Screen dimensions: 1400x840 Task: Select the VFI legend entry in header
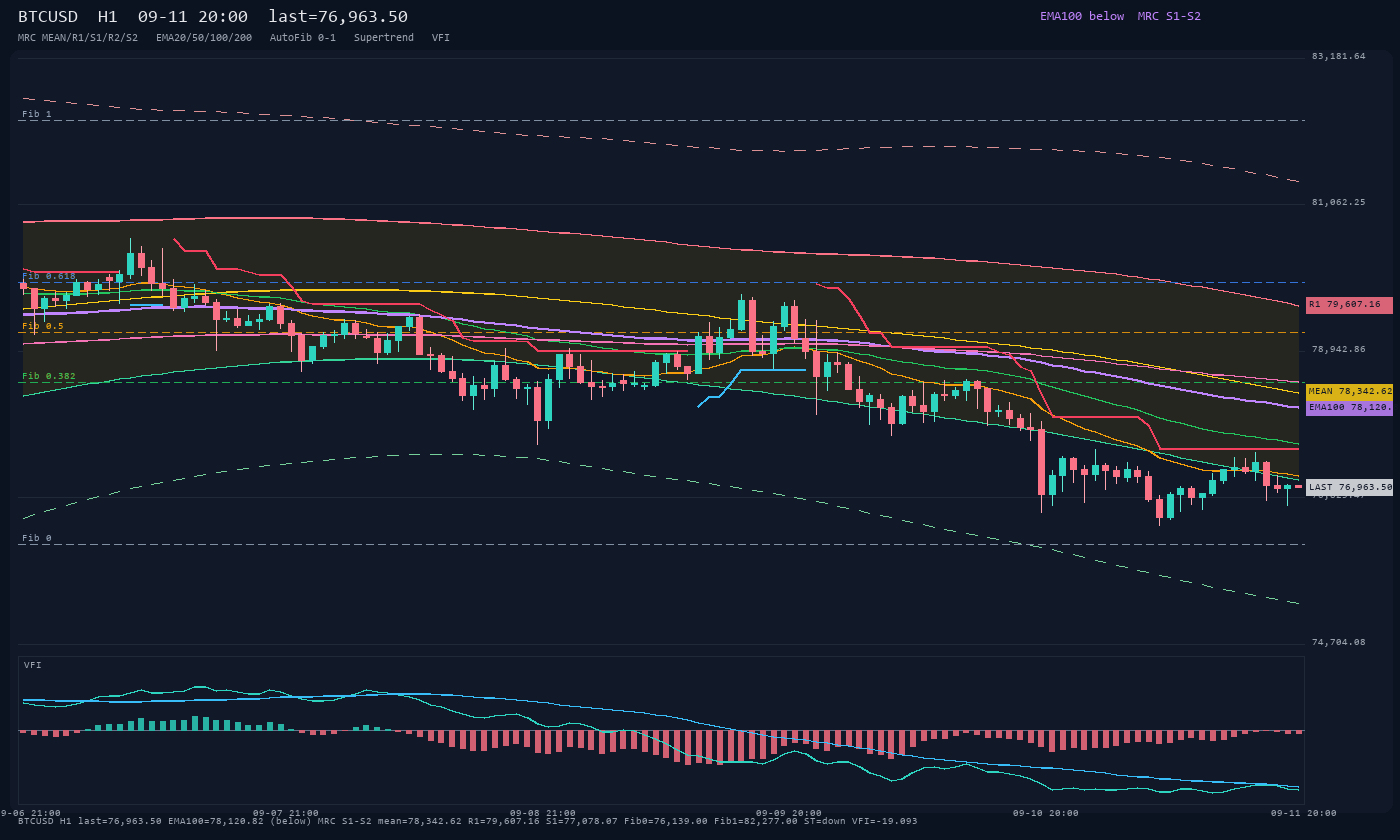(x=441, y=38)
